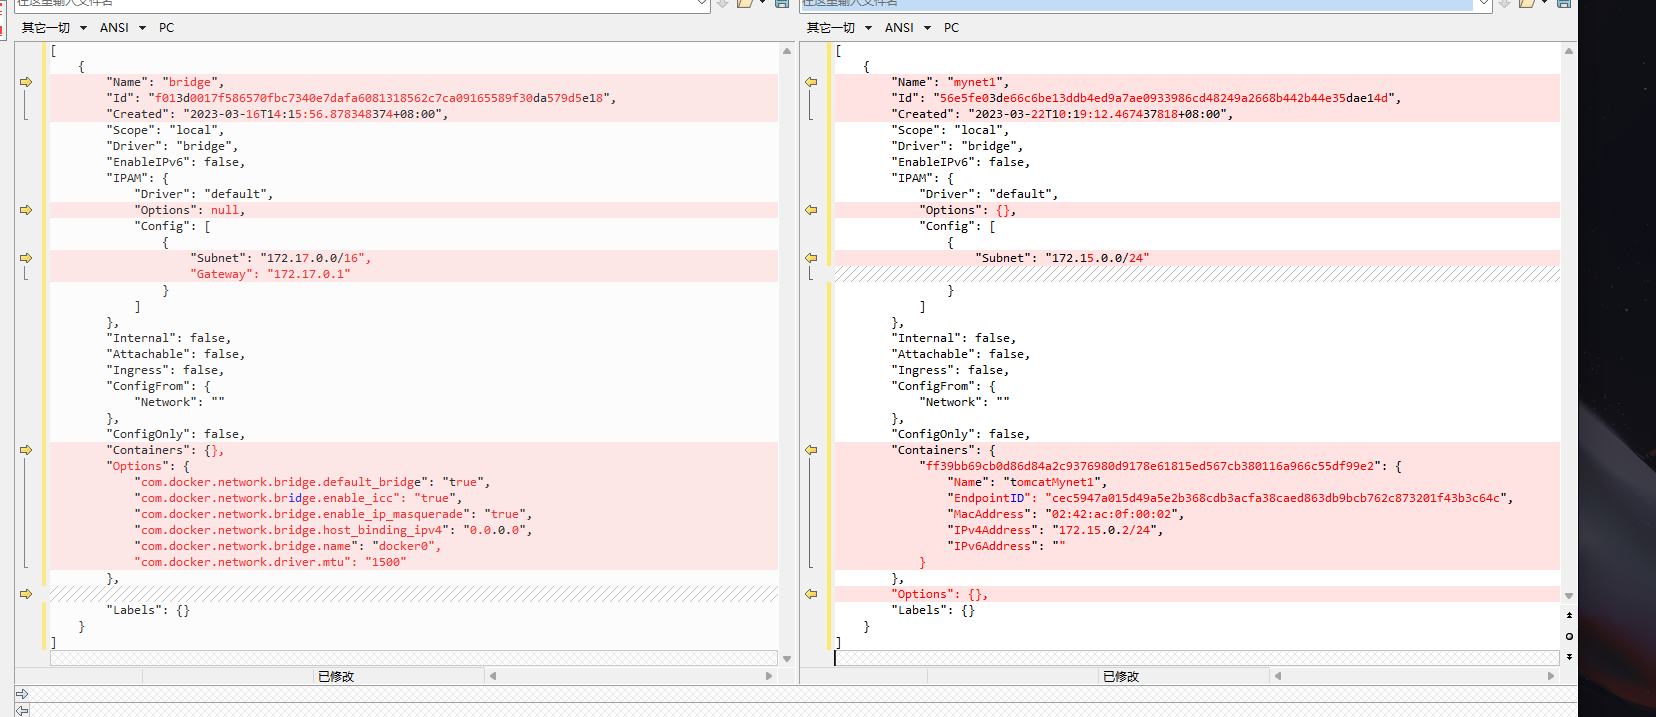The image size is (1656, 717).
Task: Click current difference circle button
Action: tap(1569, 636)
